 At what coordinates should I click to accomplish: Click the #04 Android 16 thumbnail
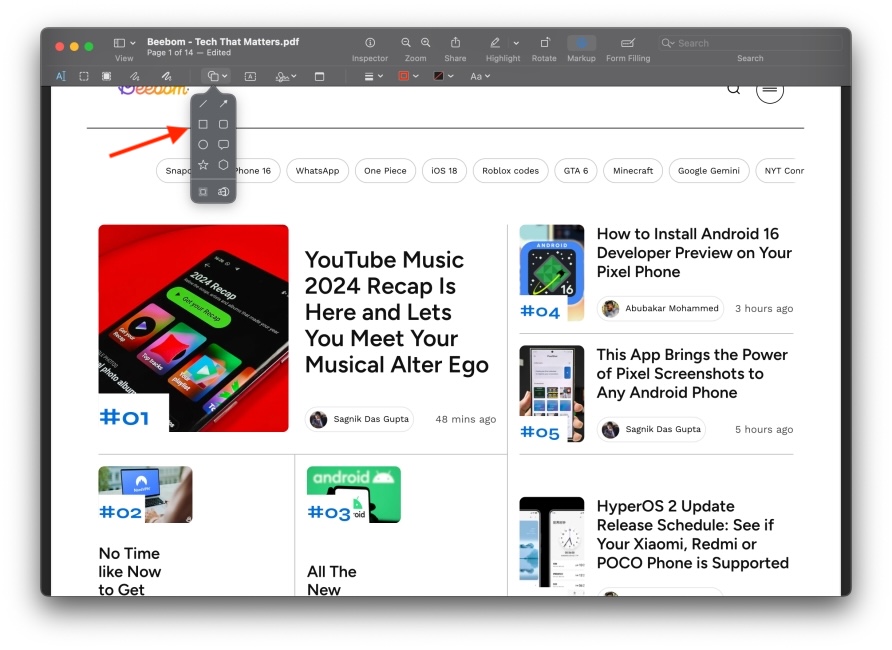tap(552, 273)
